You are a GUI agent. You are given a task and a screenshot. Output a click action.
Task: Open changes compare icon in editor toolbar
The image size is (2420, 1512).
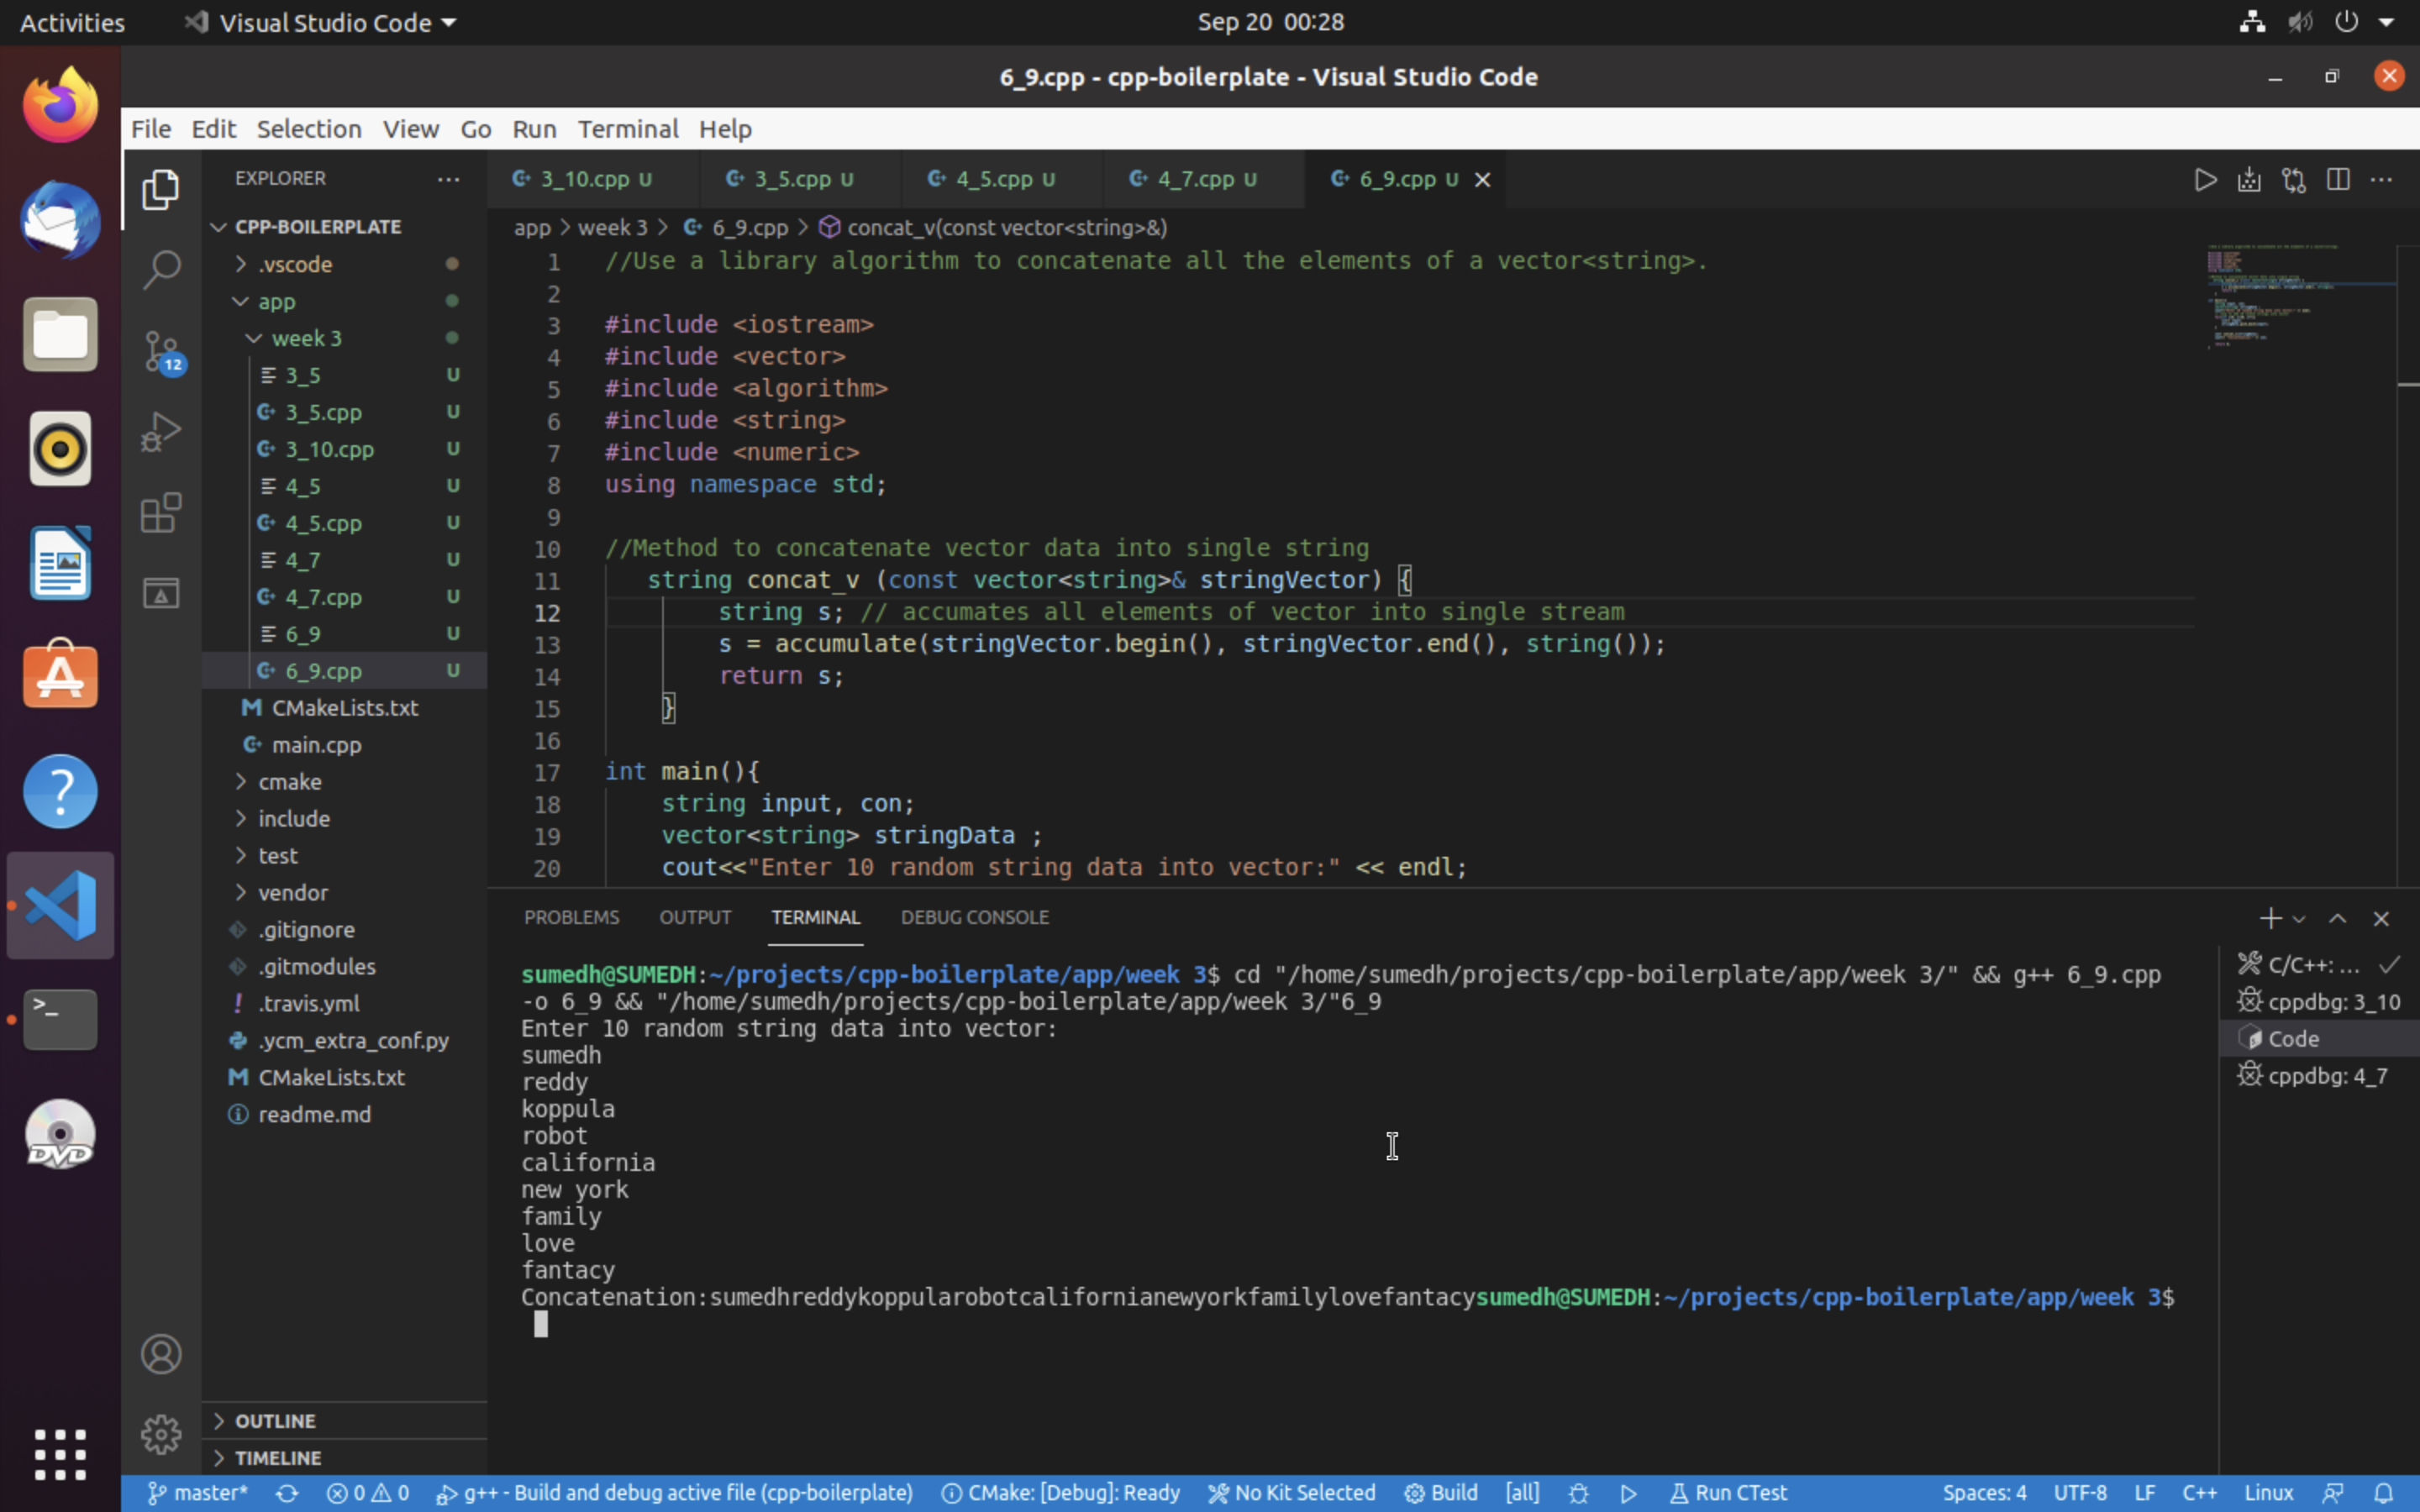(x=2293, y=179)
